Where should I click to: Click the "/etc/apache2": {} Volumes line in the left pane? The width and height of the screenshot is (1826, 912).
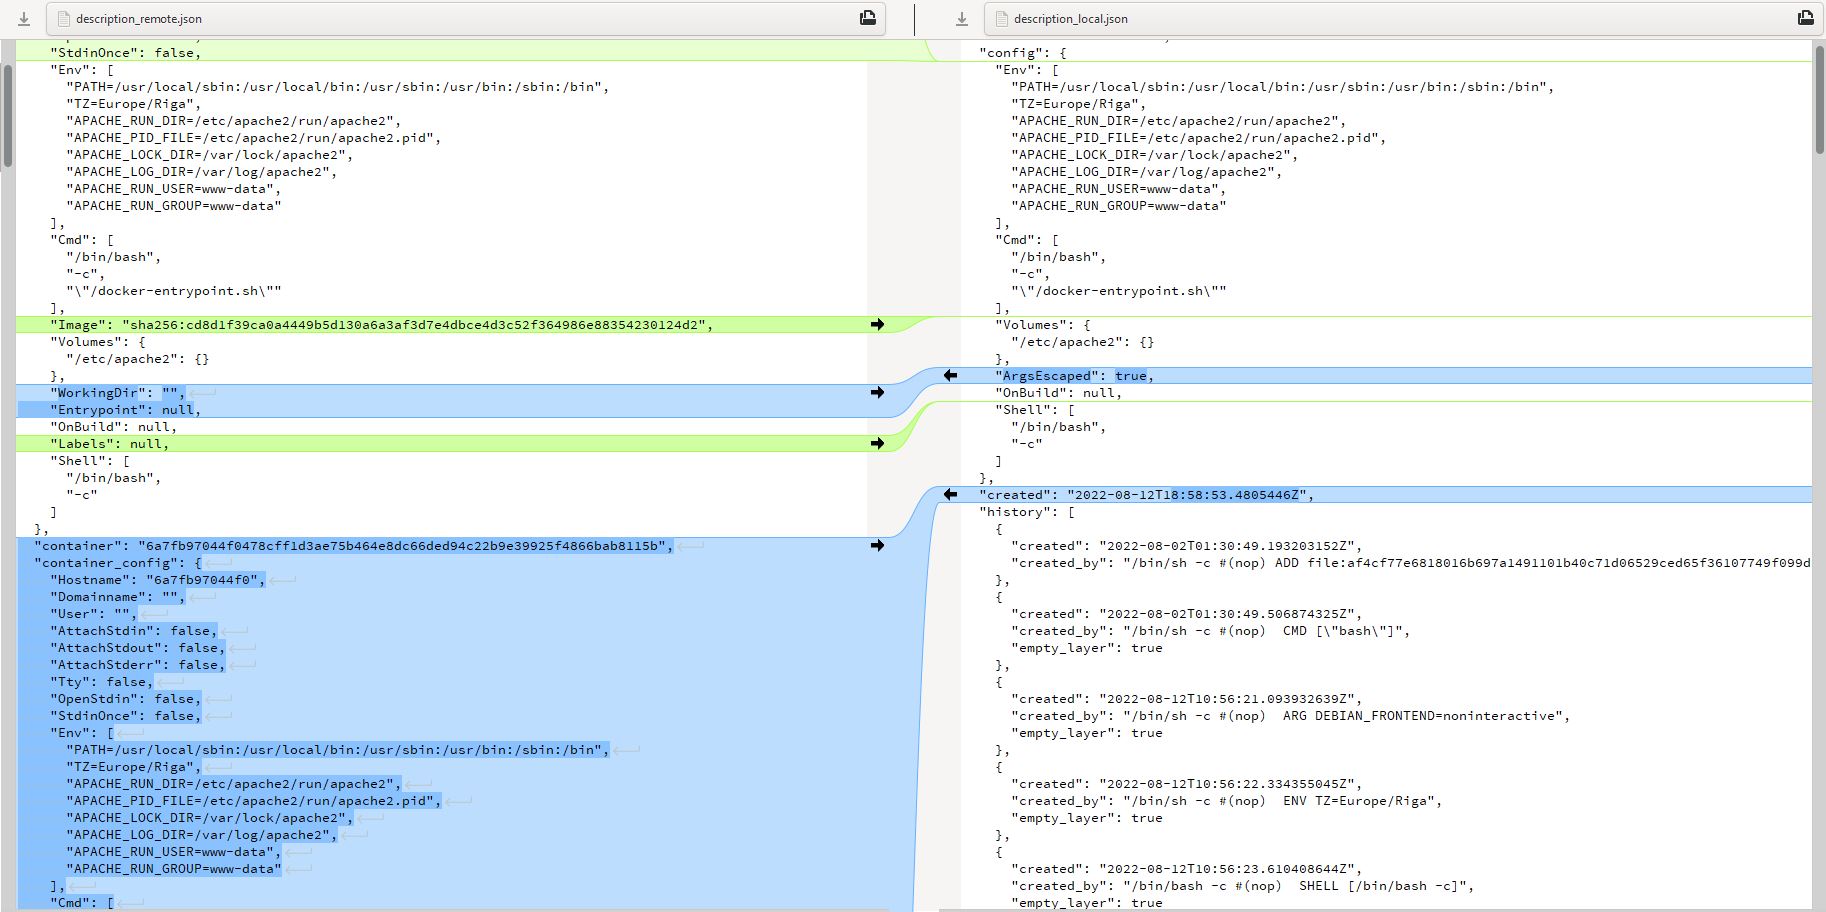[137, 359]
